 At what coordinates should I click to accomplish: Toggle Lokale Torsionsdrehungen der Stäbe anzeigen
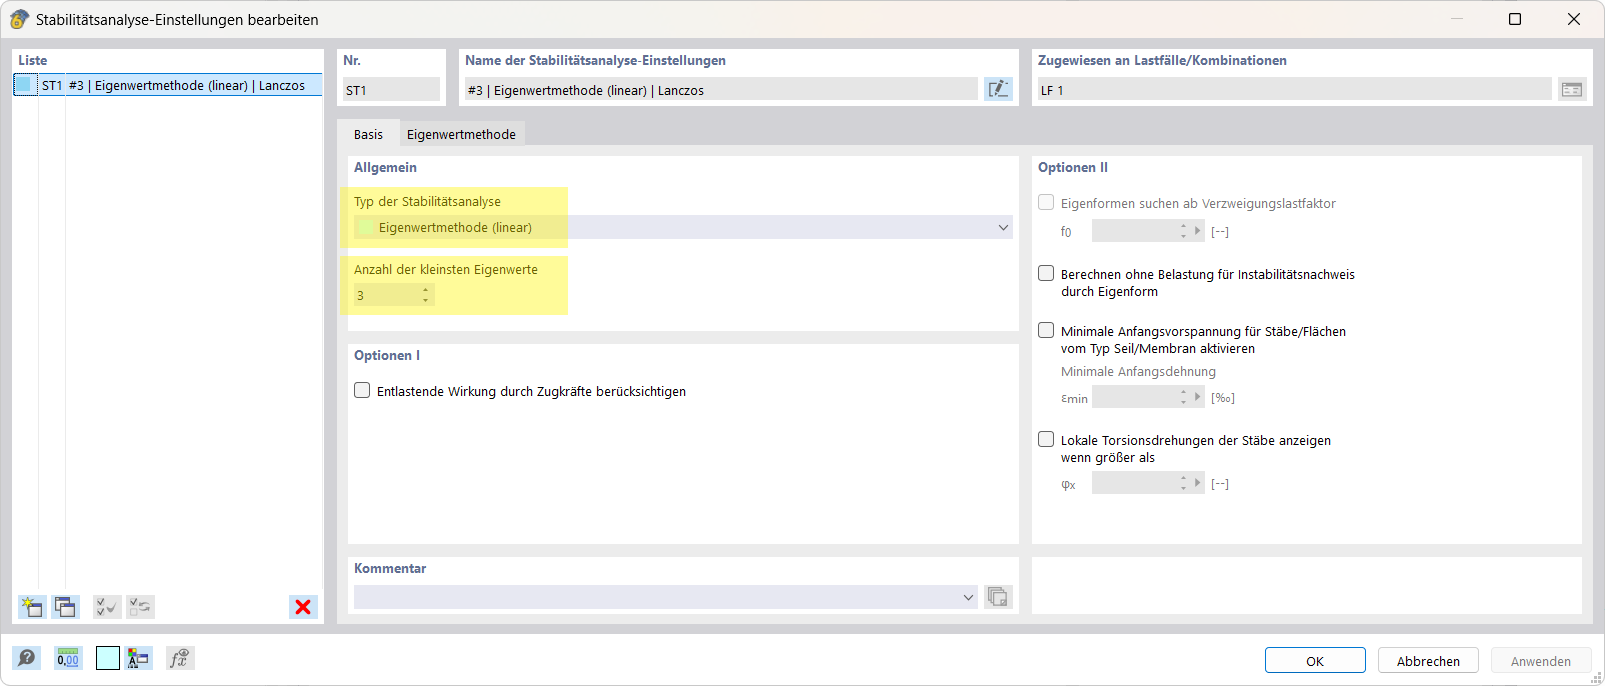tap(1046, 439)
